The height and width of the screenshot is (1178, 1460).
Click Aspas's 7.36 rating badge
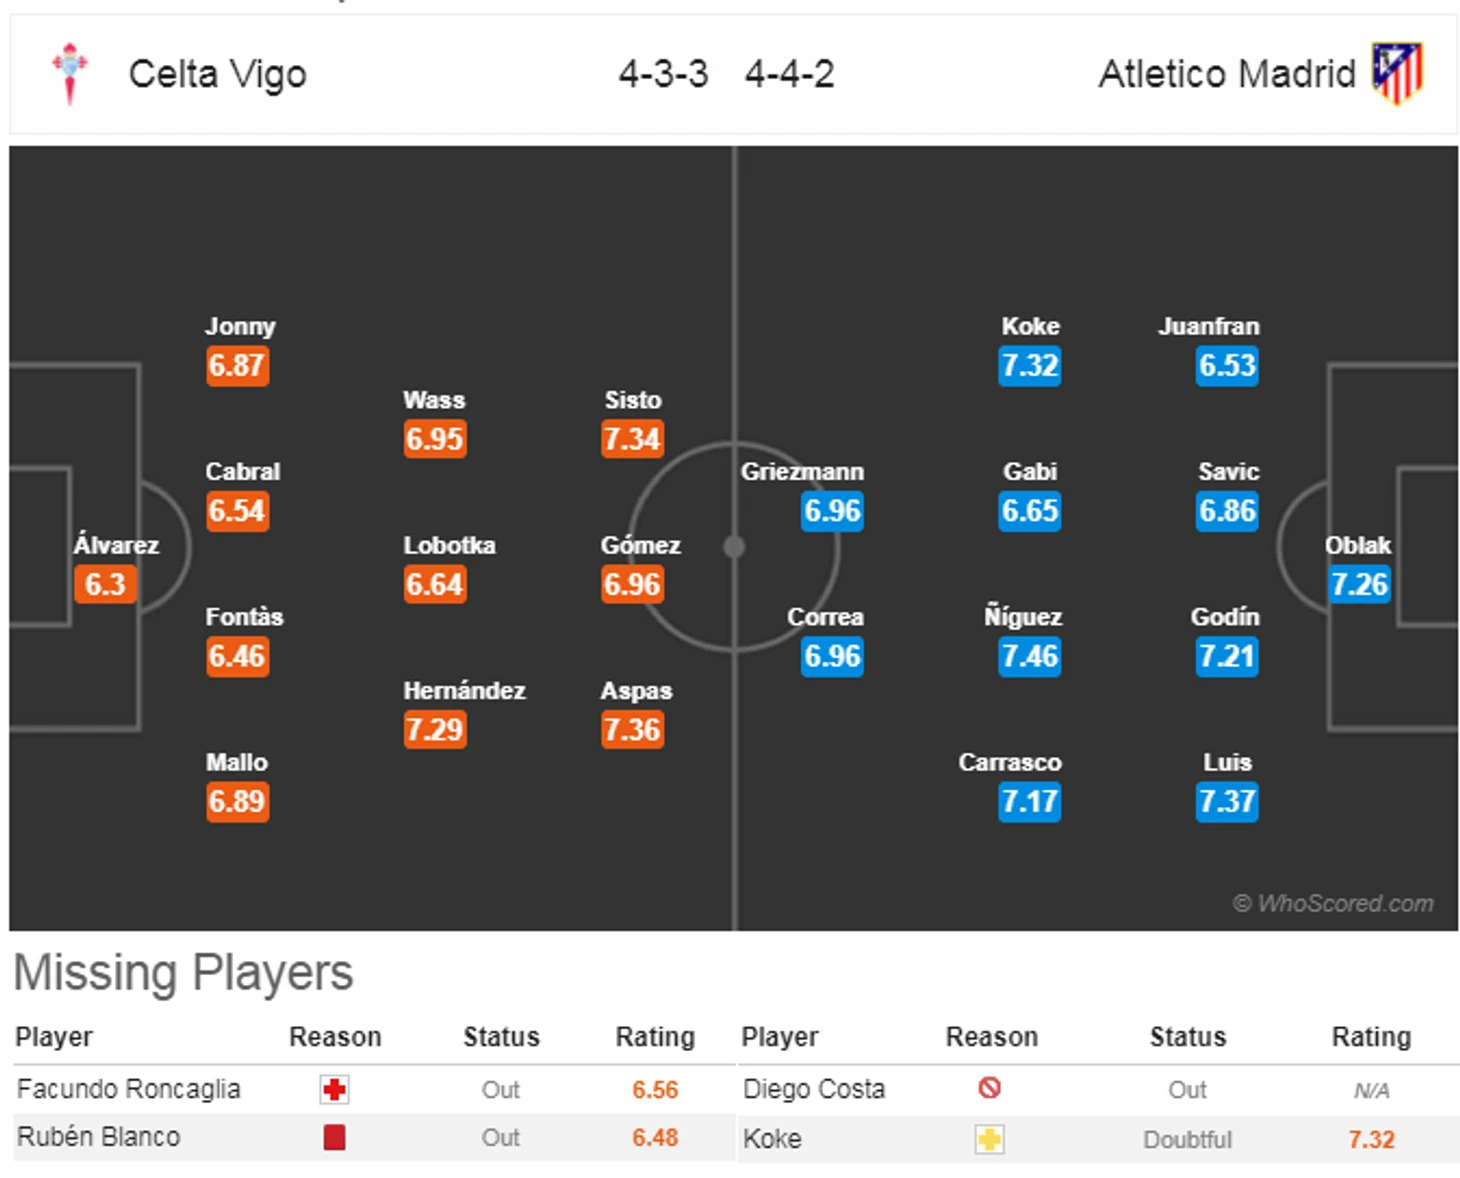click(632, 729)
